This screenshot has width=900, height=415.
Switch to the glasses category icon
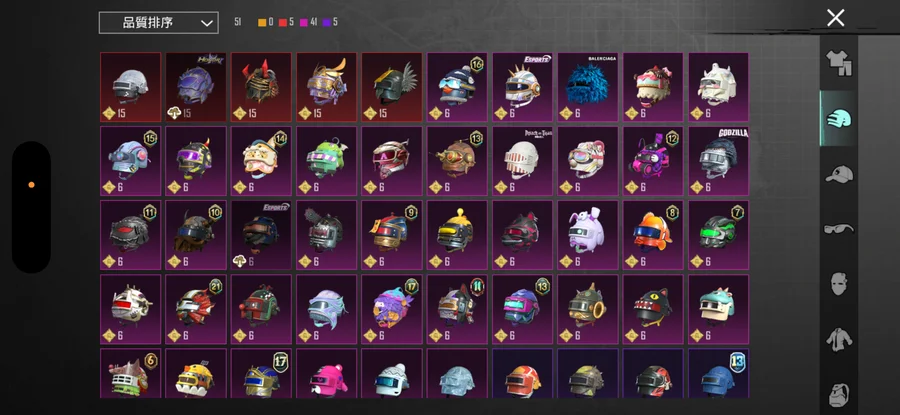[839, 228]
